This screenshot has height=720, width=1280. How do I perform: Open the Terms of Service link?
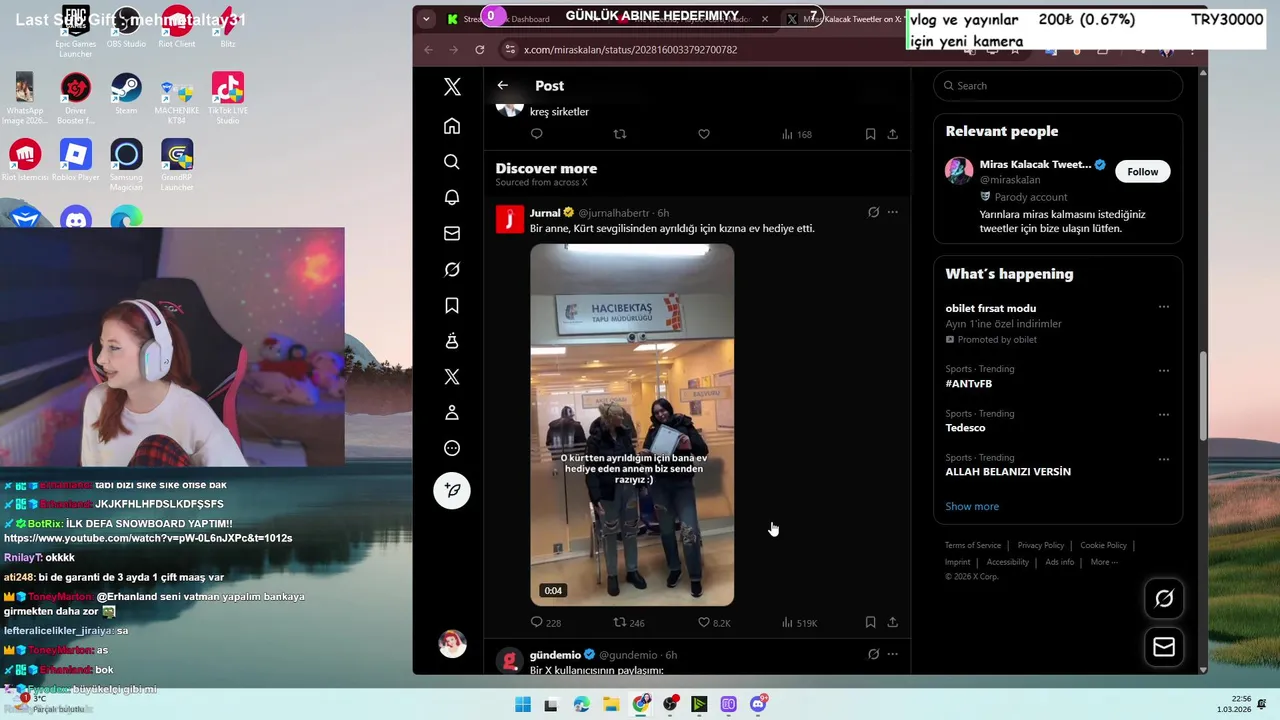973,545
